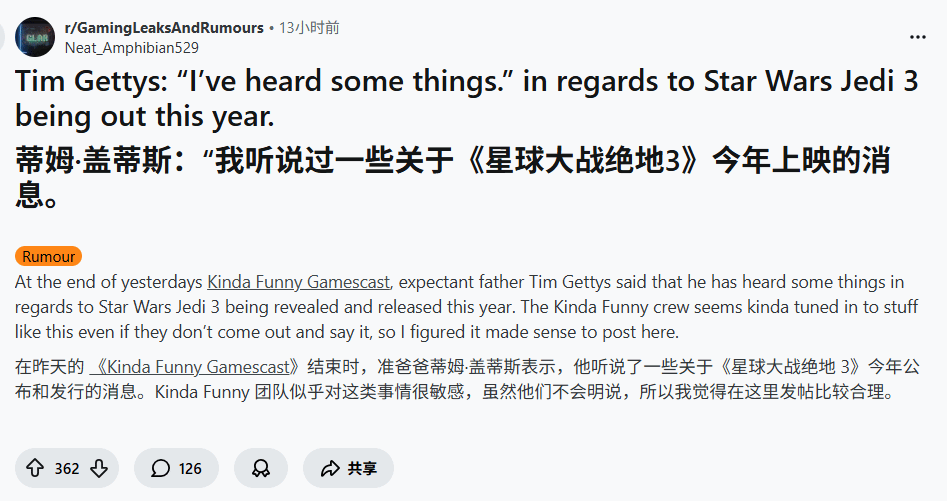947x501 pixels.
Task: Click the share arrow icon
Action: [330, 468]
